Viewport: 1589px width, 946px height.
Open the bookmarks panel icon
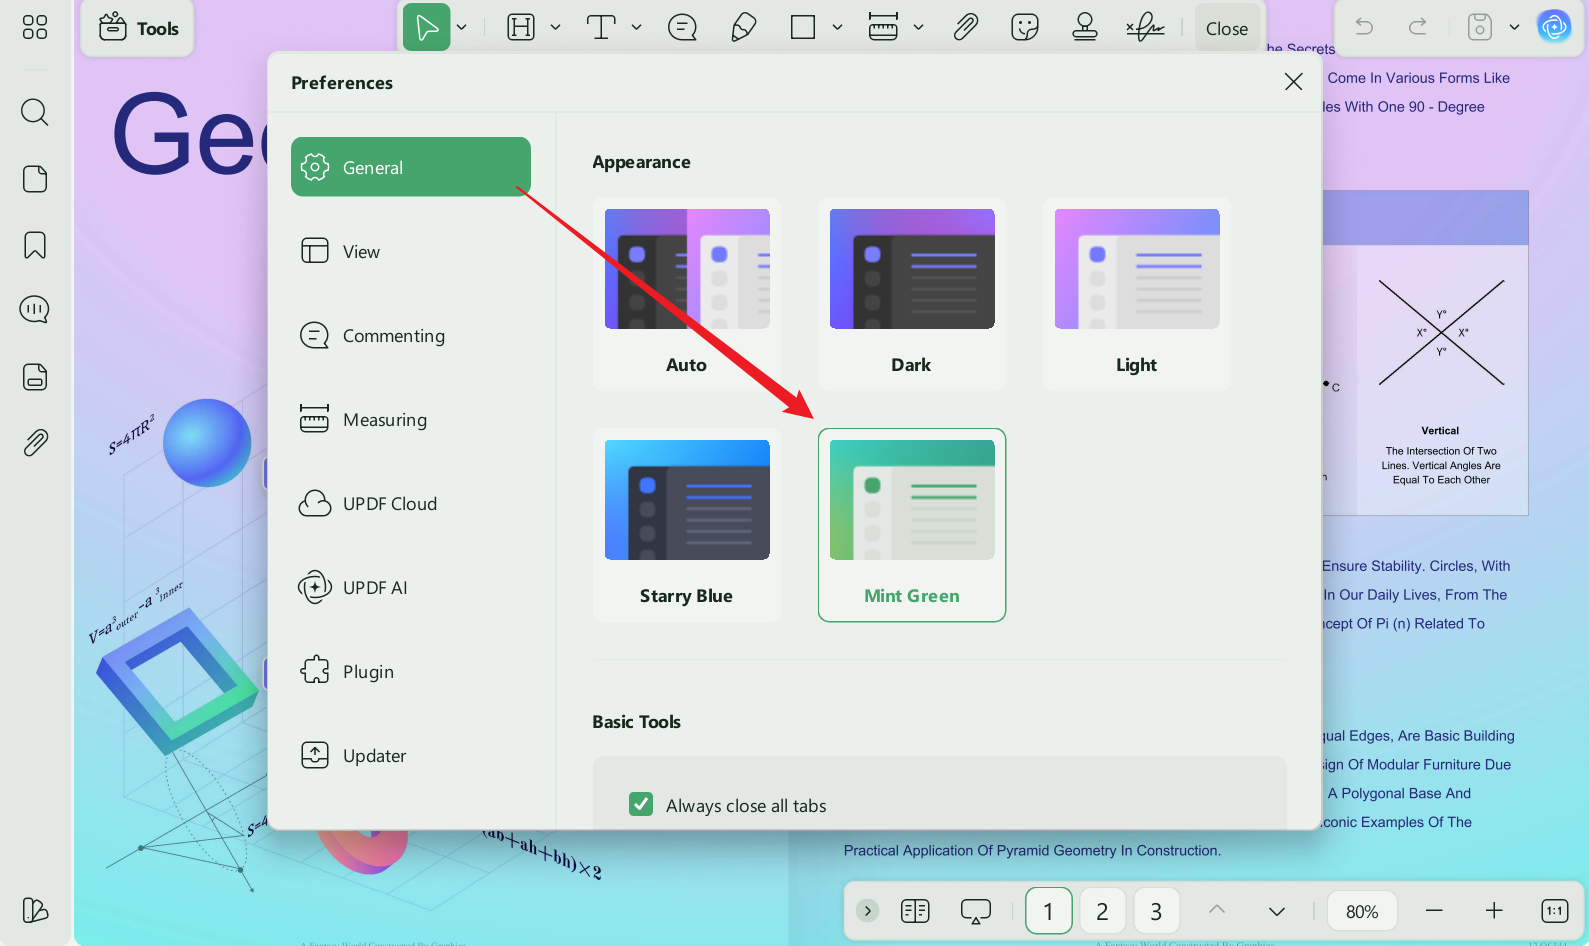pyautogui.click(x=35, y=245)
